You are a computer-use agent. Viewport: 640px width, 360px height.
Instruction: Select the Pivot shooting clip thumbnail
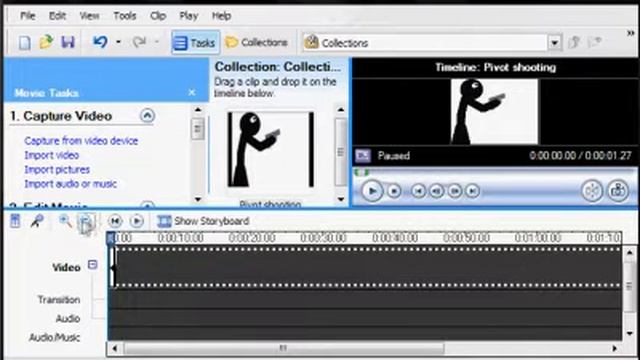tap(271, 150)
